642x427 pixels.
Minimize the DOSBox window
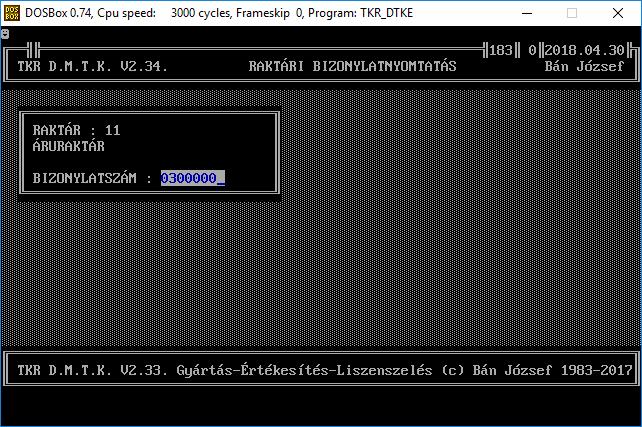[527, 13]
